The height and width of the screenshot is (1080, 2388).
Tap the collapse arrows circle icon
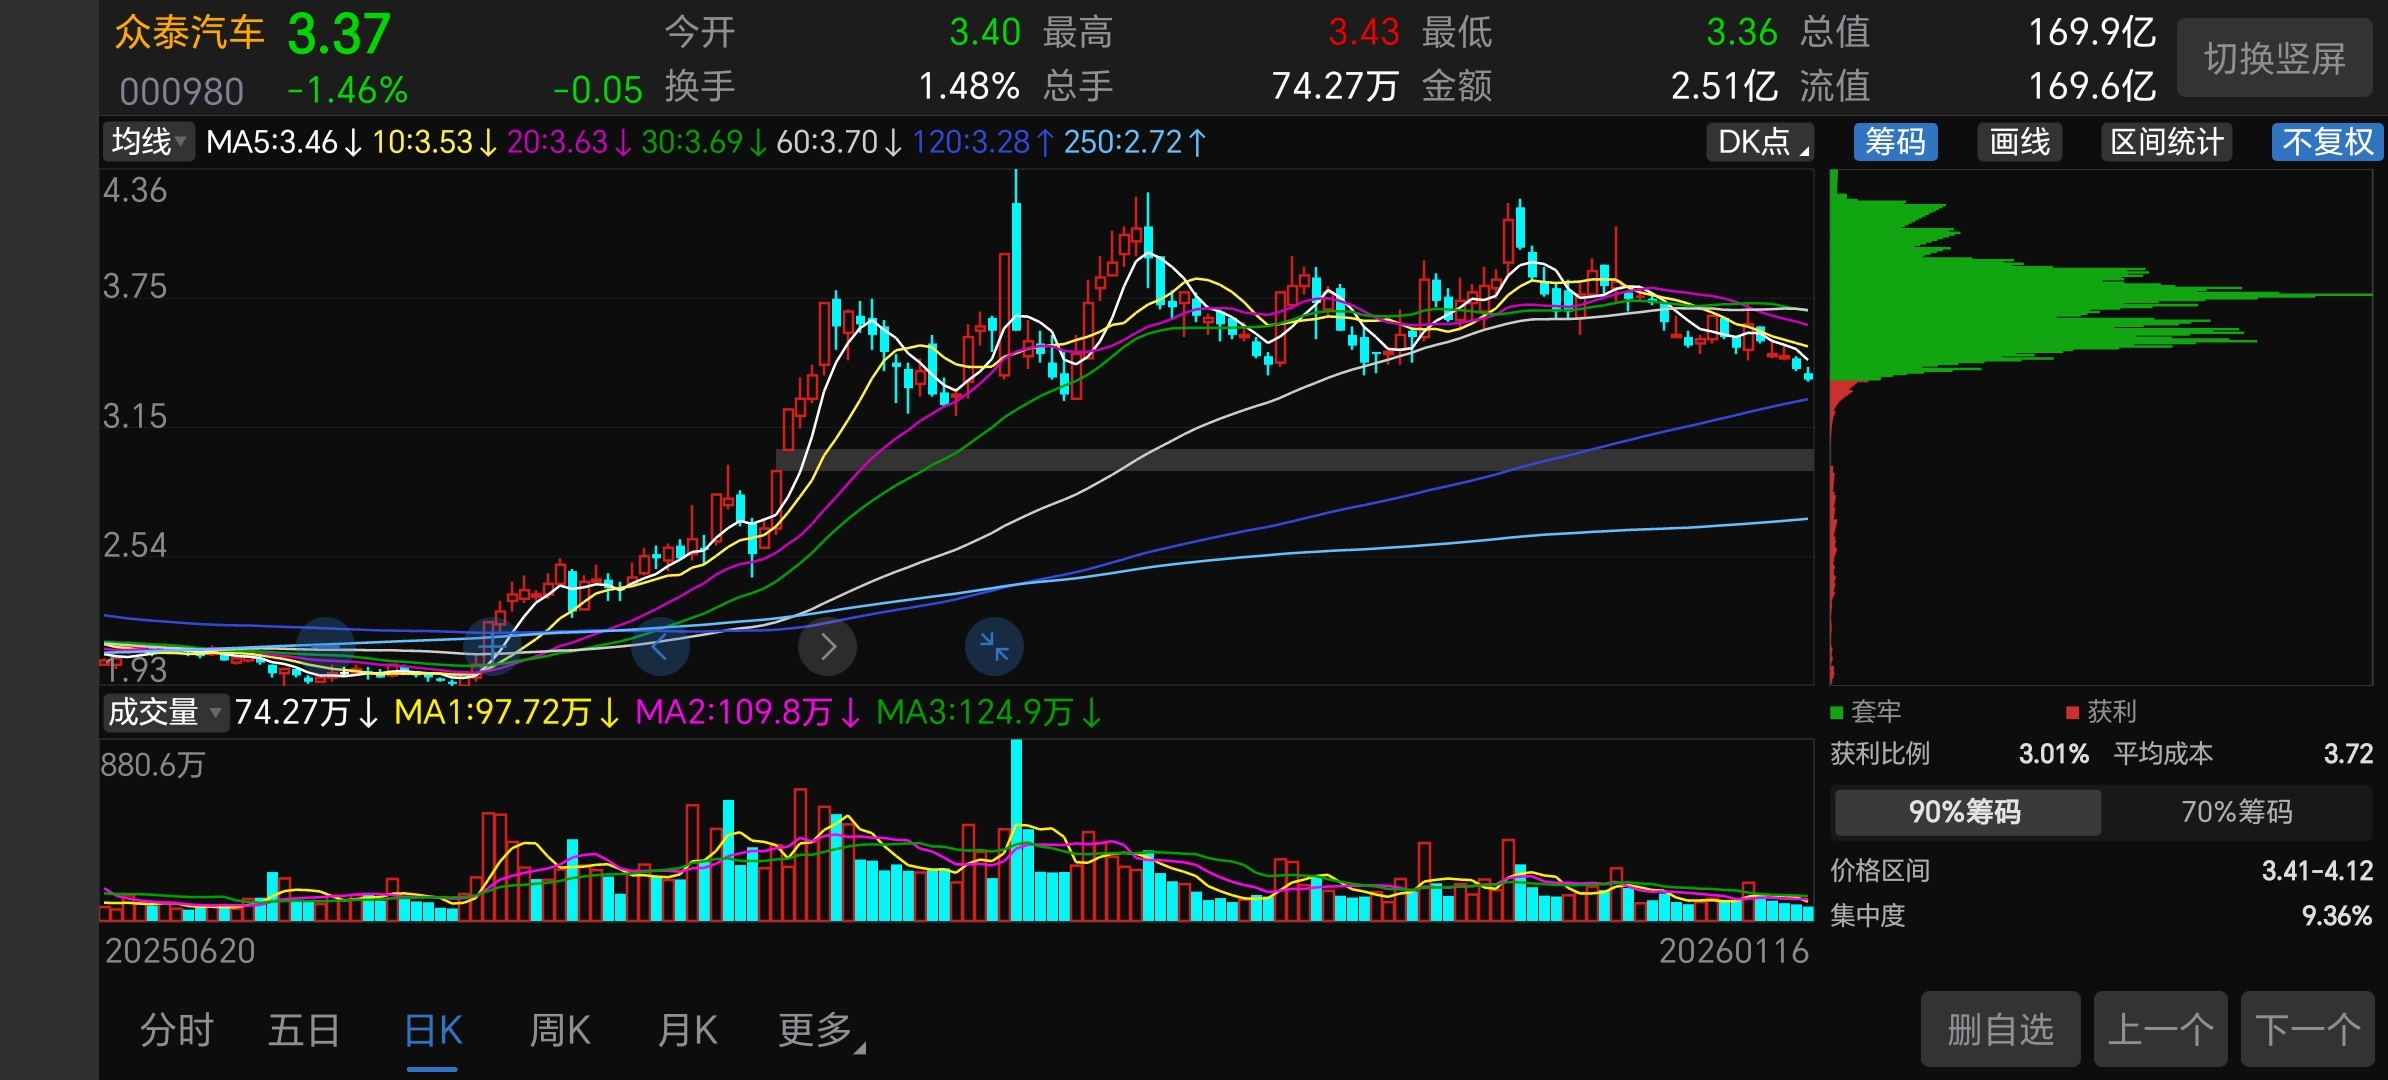[994, 647]
